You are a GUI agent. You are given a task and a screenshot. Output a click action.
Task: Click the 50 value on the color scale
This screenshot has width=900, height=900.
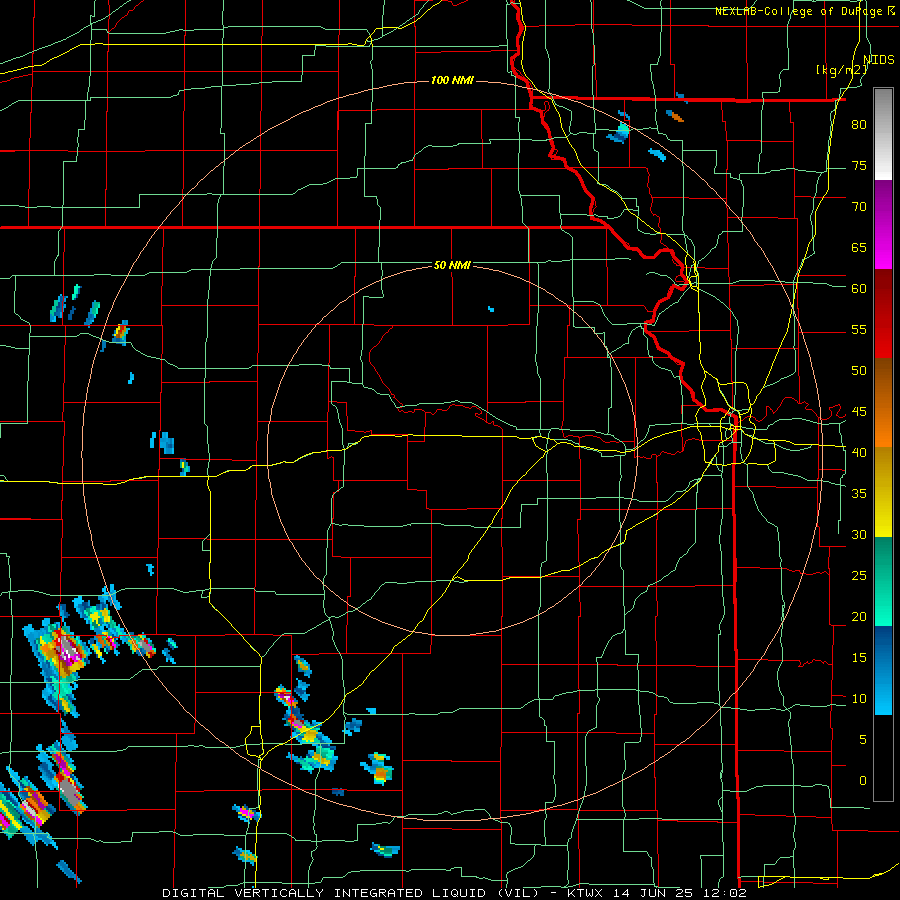pos(859,370)
